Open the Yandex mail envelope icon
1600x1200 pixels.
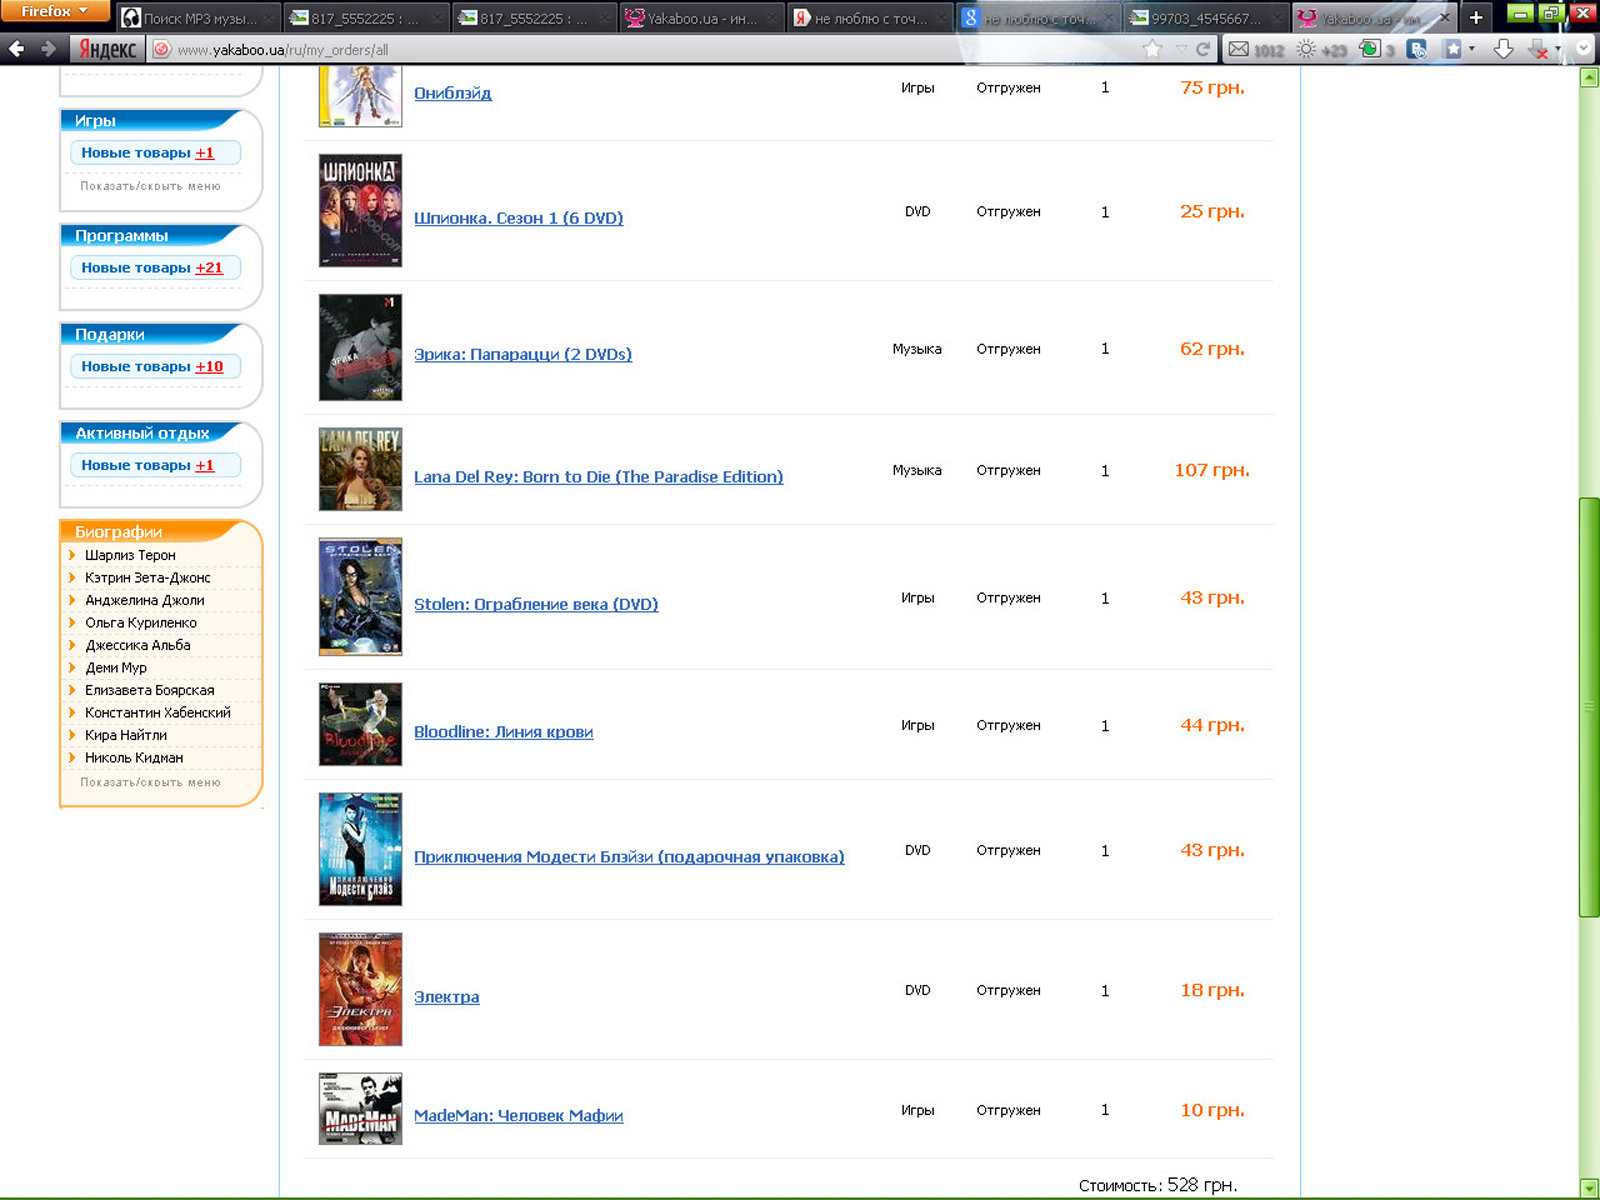[1239, 49]
